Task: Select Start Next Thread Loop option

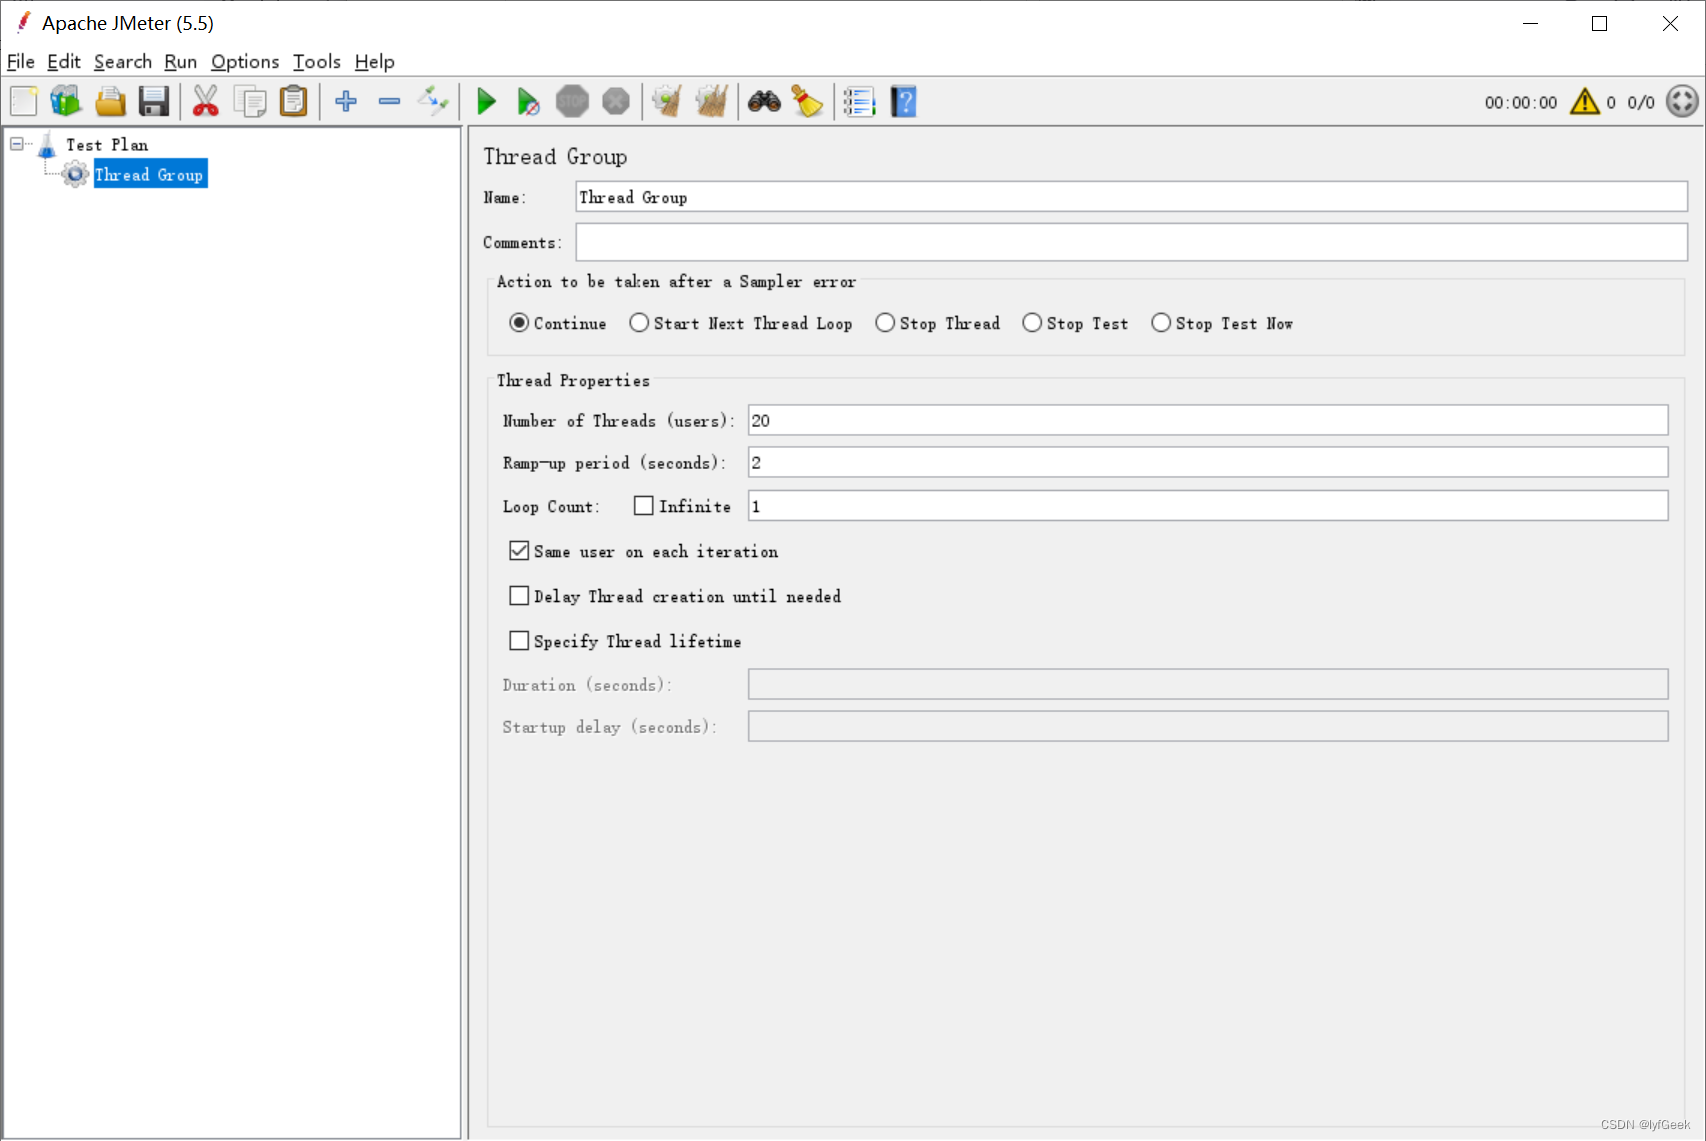Action: pos(639,323)
